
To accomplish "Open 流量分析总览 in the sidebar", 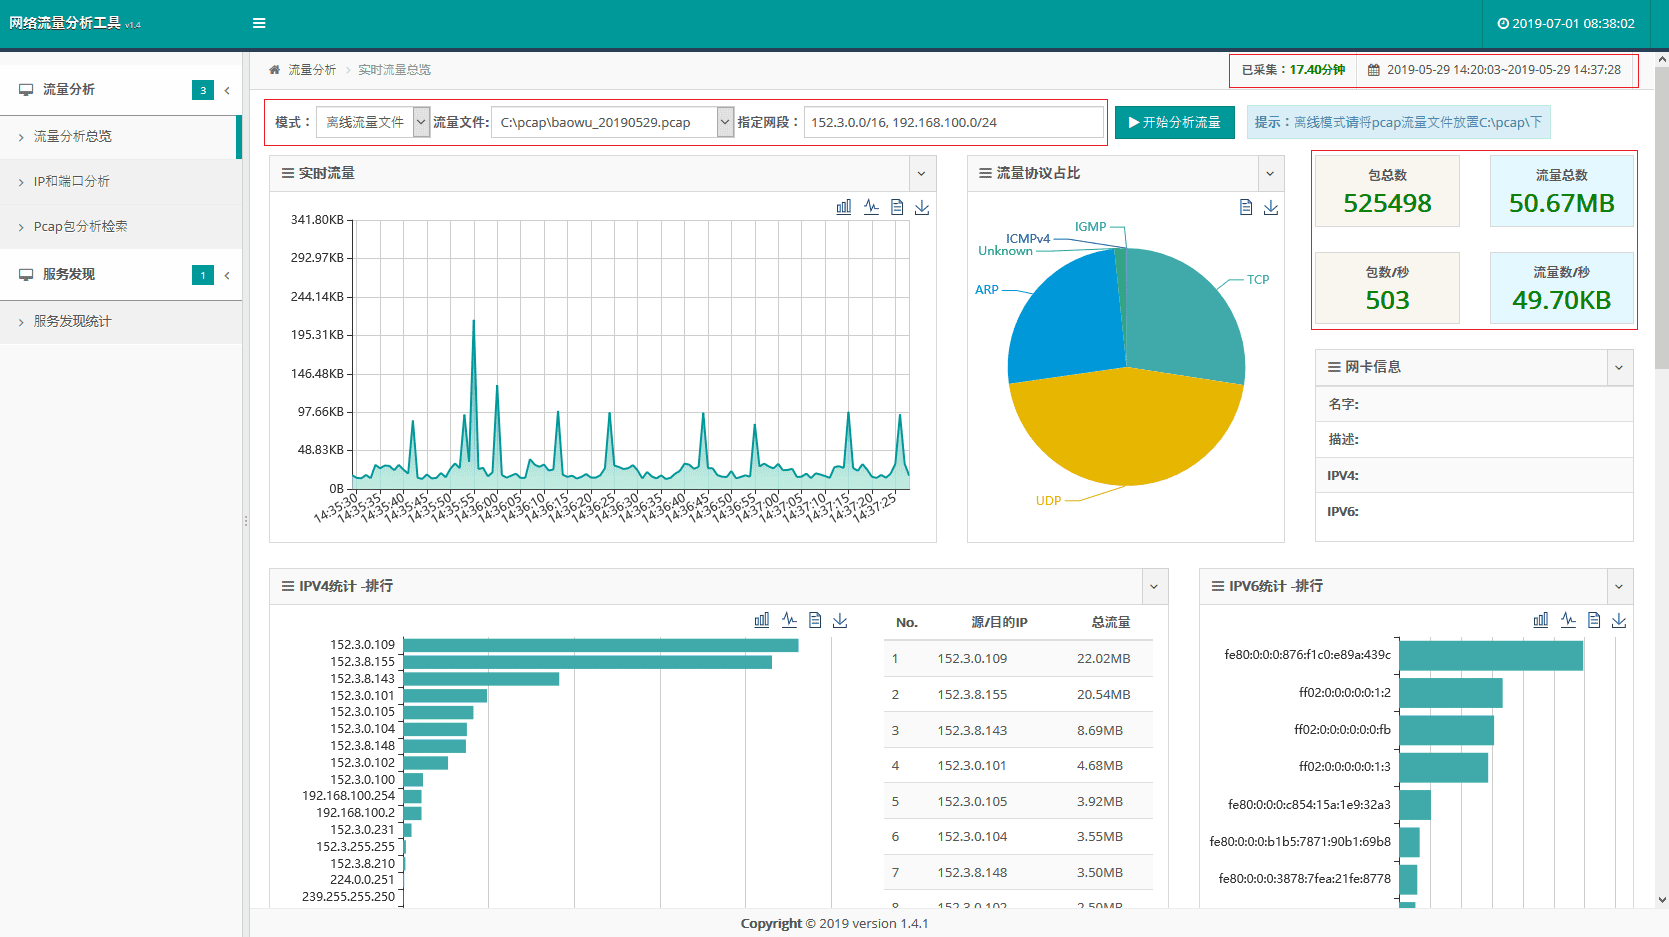I will [73, 137].
